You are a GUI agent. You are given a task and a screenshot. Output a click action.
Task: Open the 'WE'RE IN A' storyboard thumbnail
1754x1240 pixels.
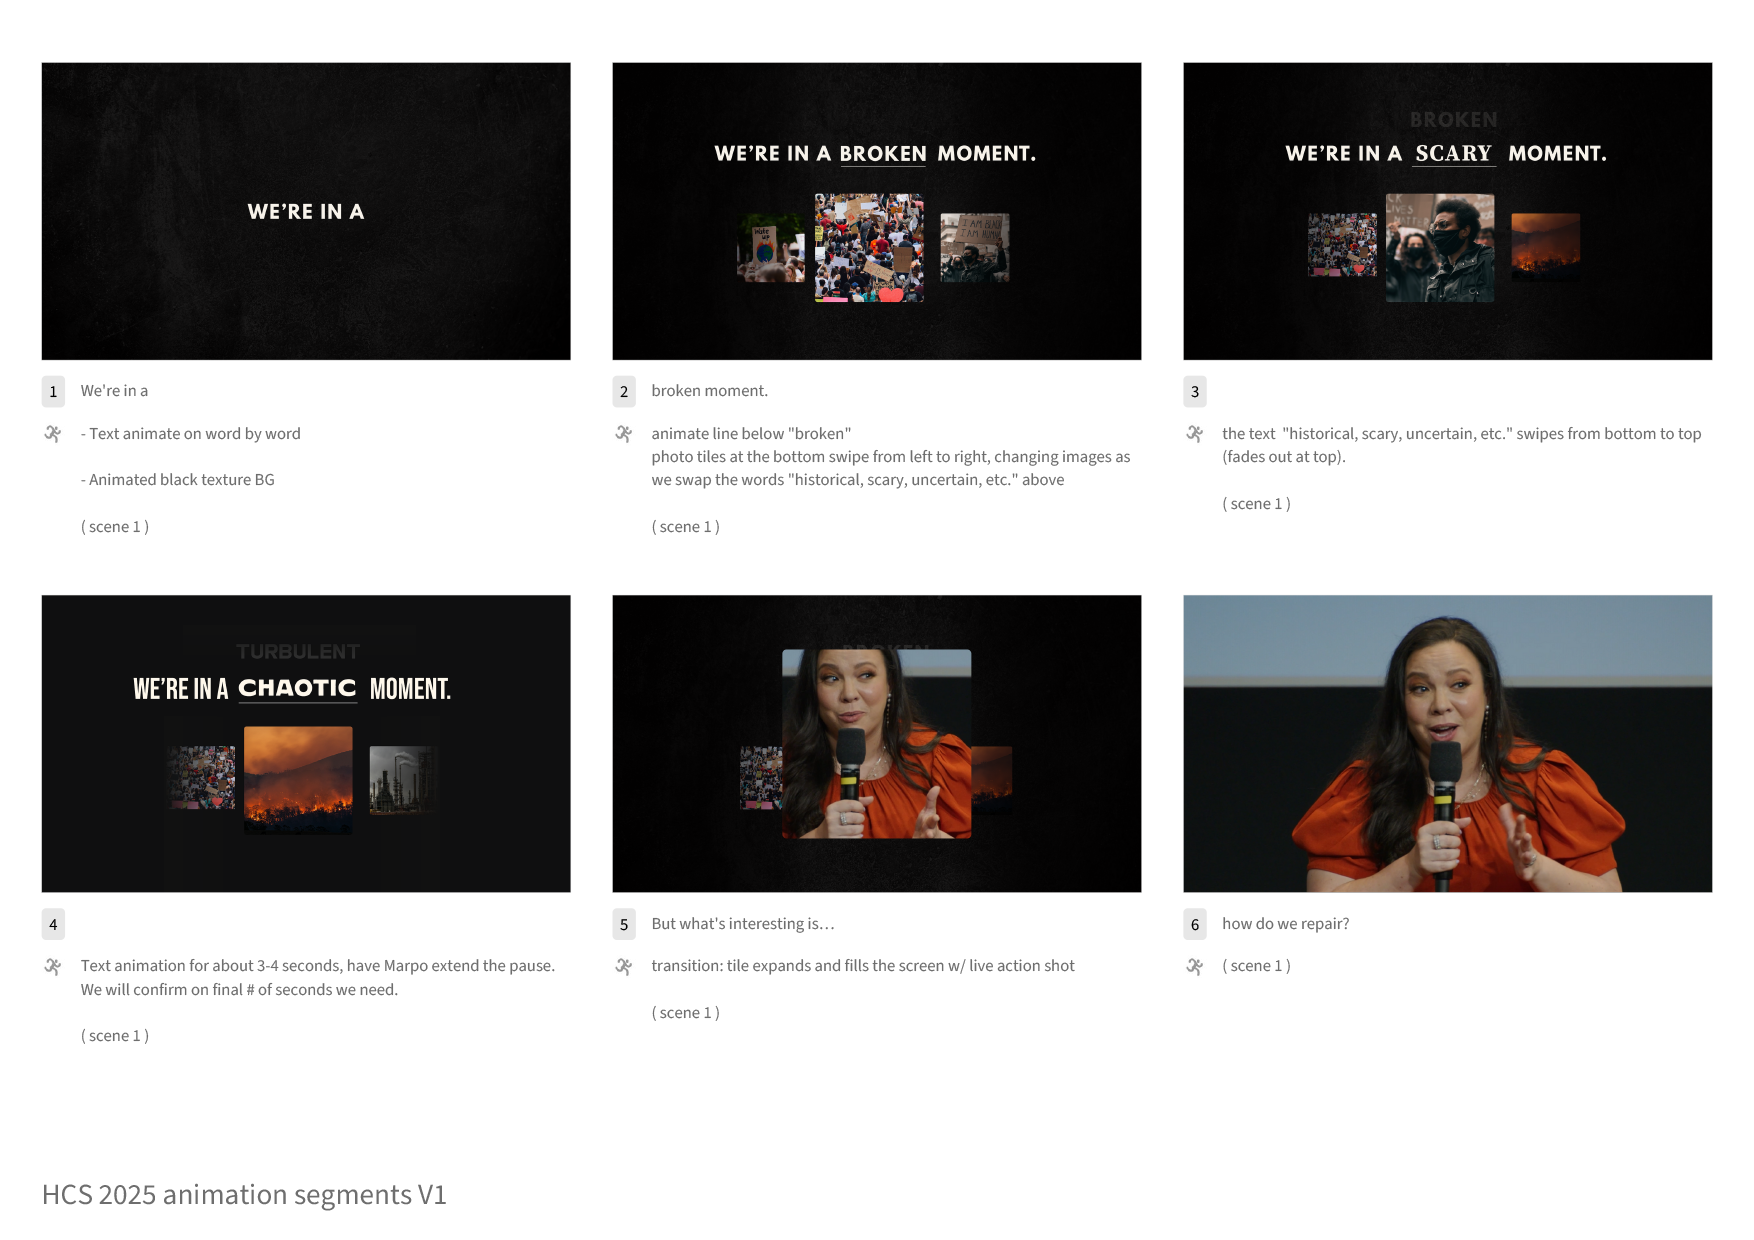[x=306, y=211]
